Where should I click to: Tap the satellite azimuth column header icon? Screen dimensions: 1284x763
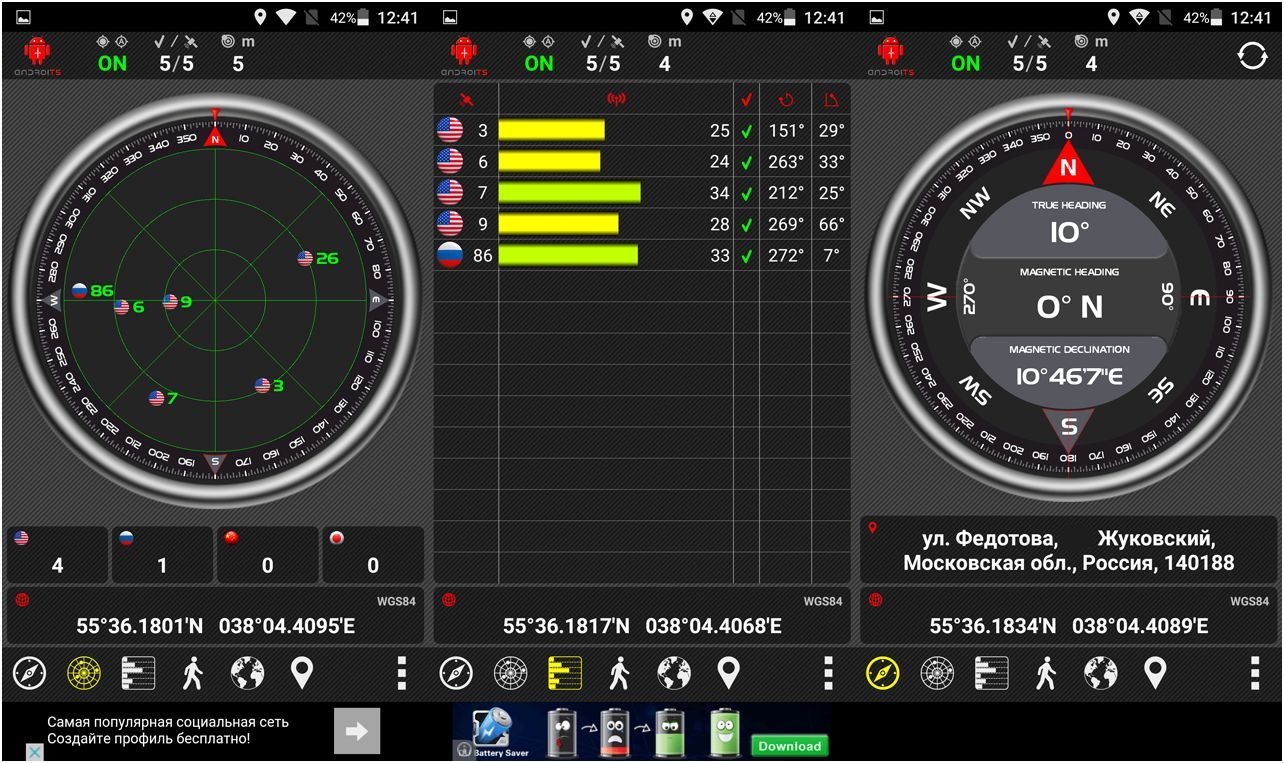click(785, 99)
